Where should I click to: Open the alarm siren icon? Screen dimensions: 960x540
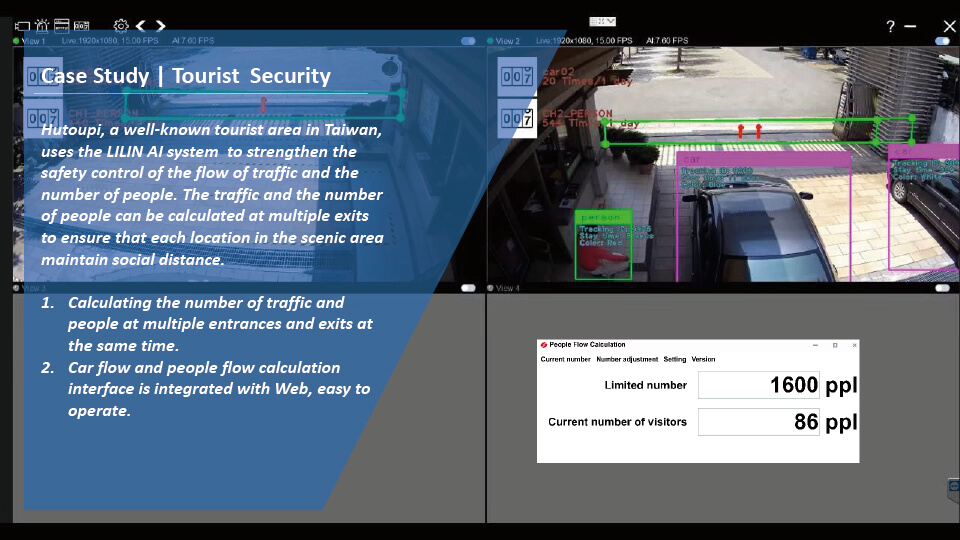[x=42, y=25]
